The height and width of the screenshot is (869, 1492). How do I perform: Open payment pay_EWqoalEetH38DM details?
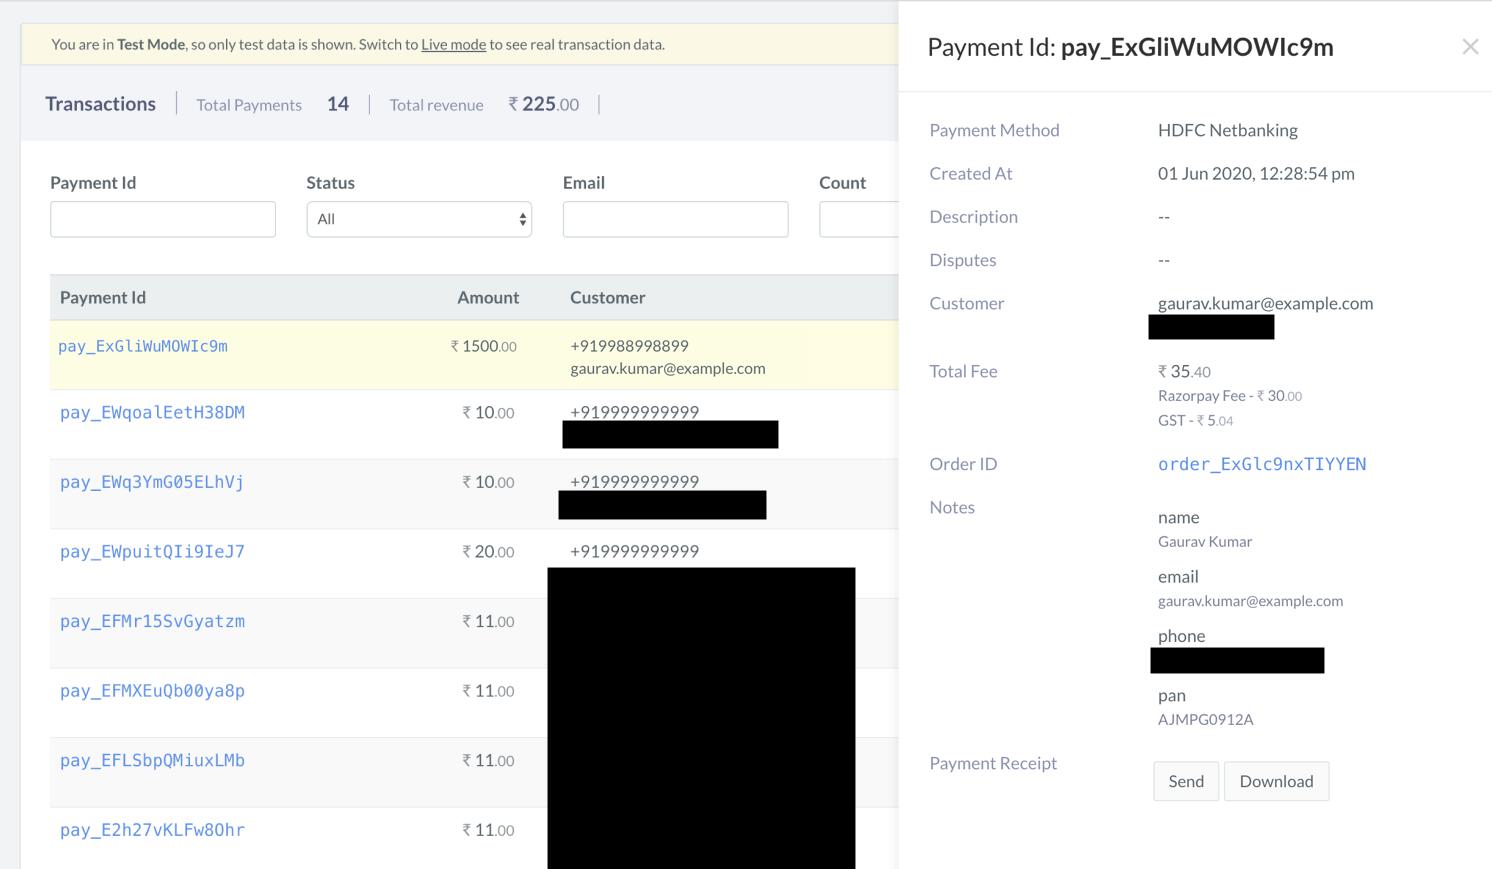point(152,412)
